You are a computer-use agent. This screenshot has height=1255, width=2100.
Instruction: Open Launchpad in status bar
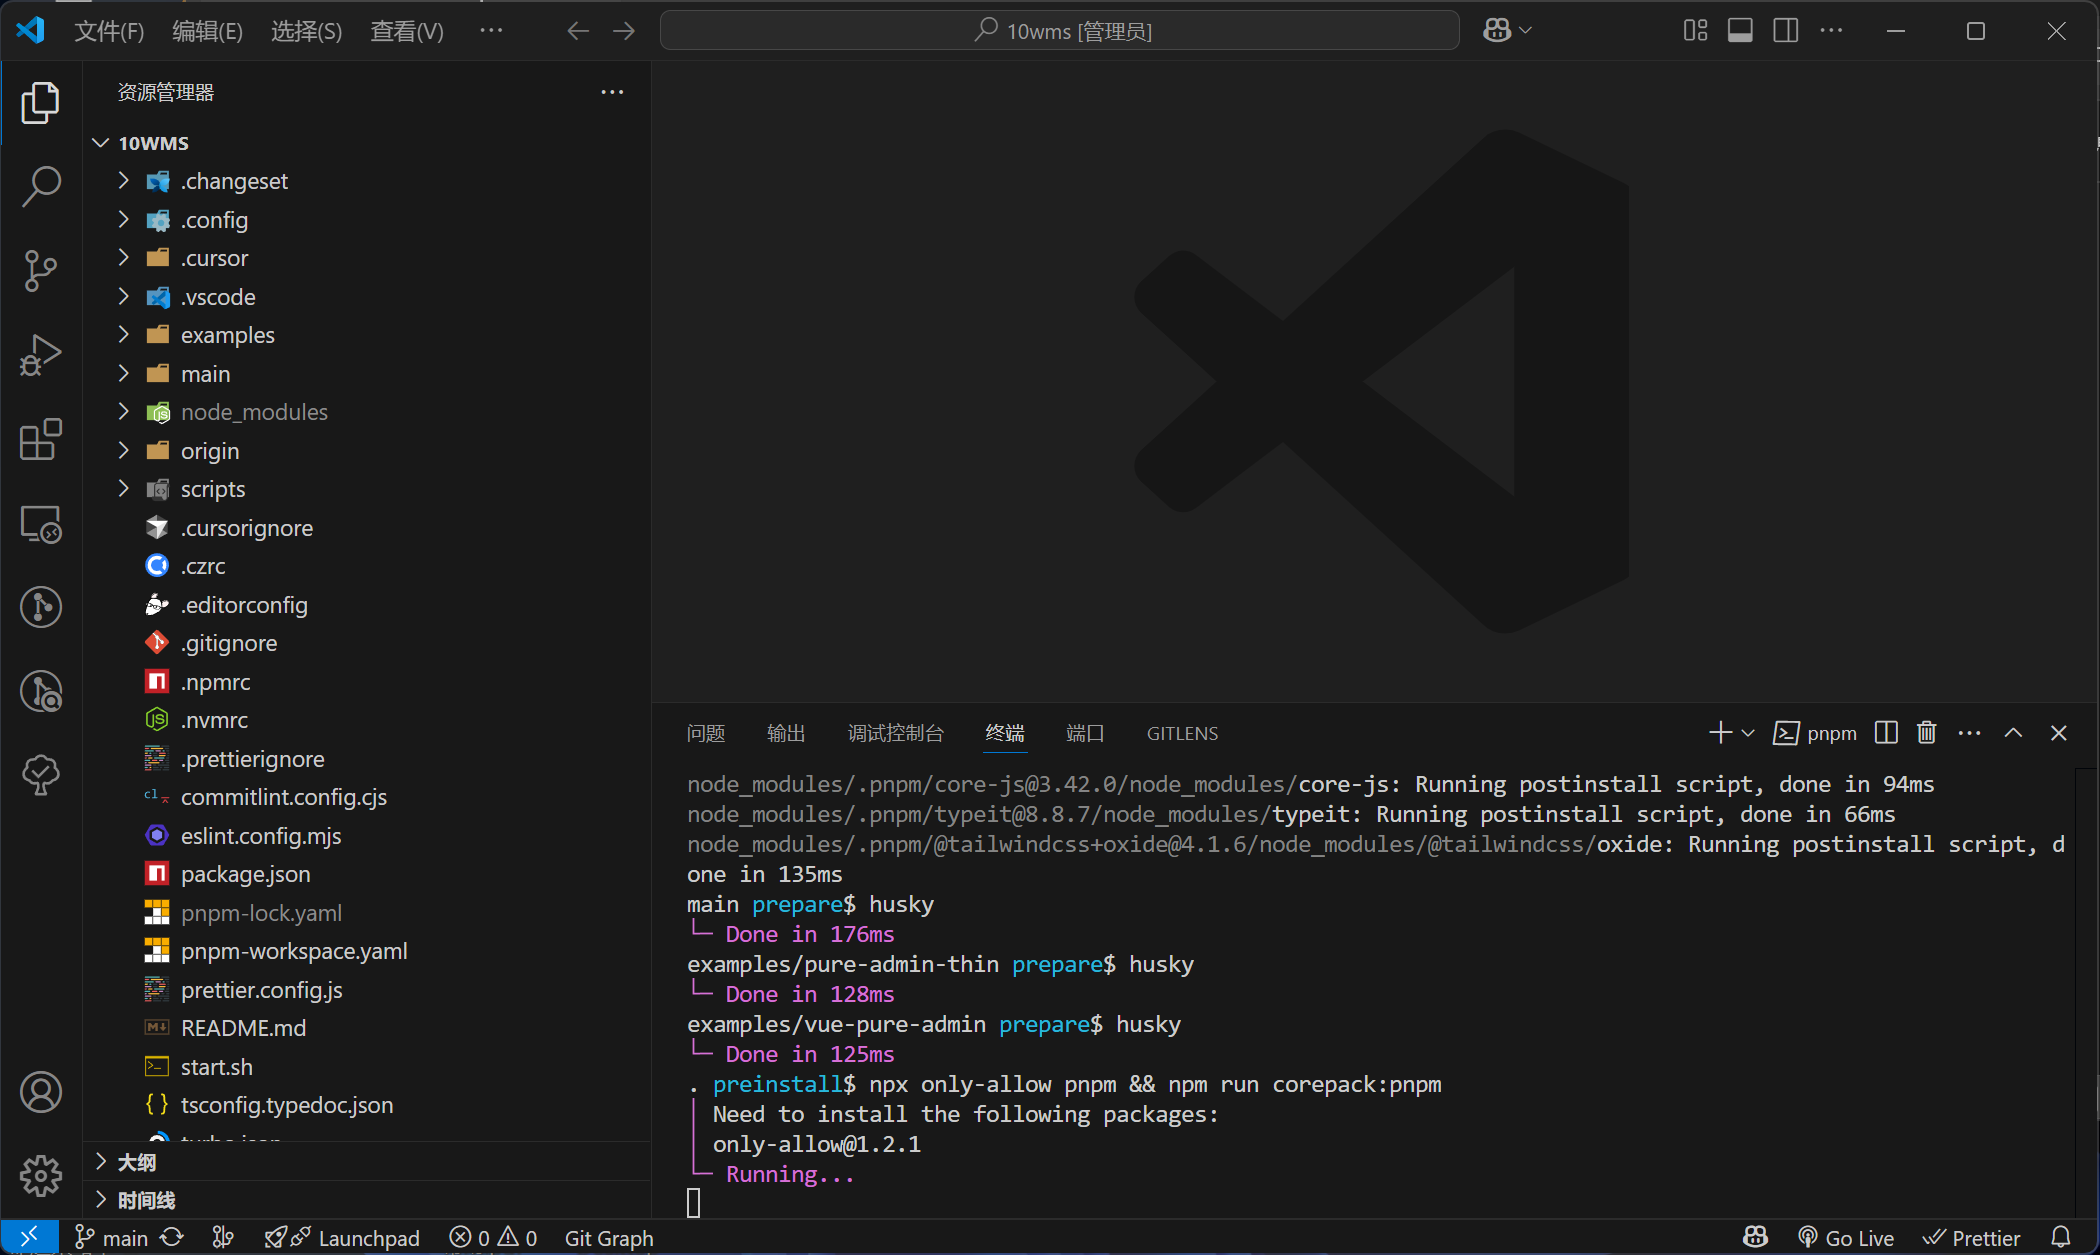click(x=342, y=1238)
